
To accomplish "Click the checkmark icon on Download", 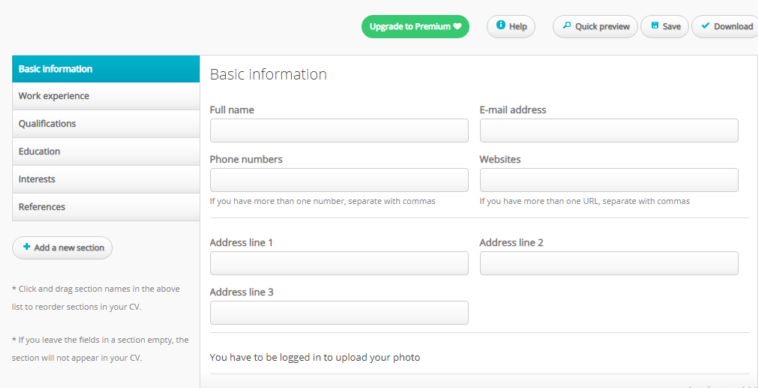I will tap(705, 26).
